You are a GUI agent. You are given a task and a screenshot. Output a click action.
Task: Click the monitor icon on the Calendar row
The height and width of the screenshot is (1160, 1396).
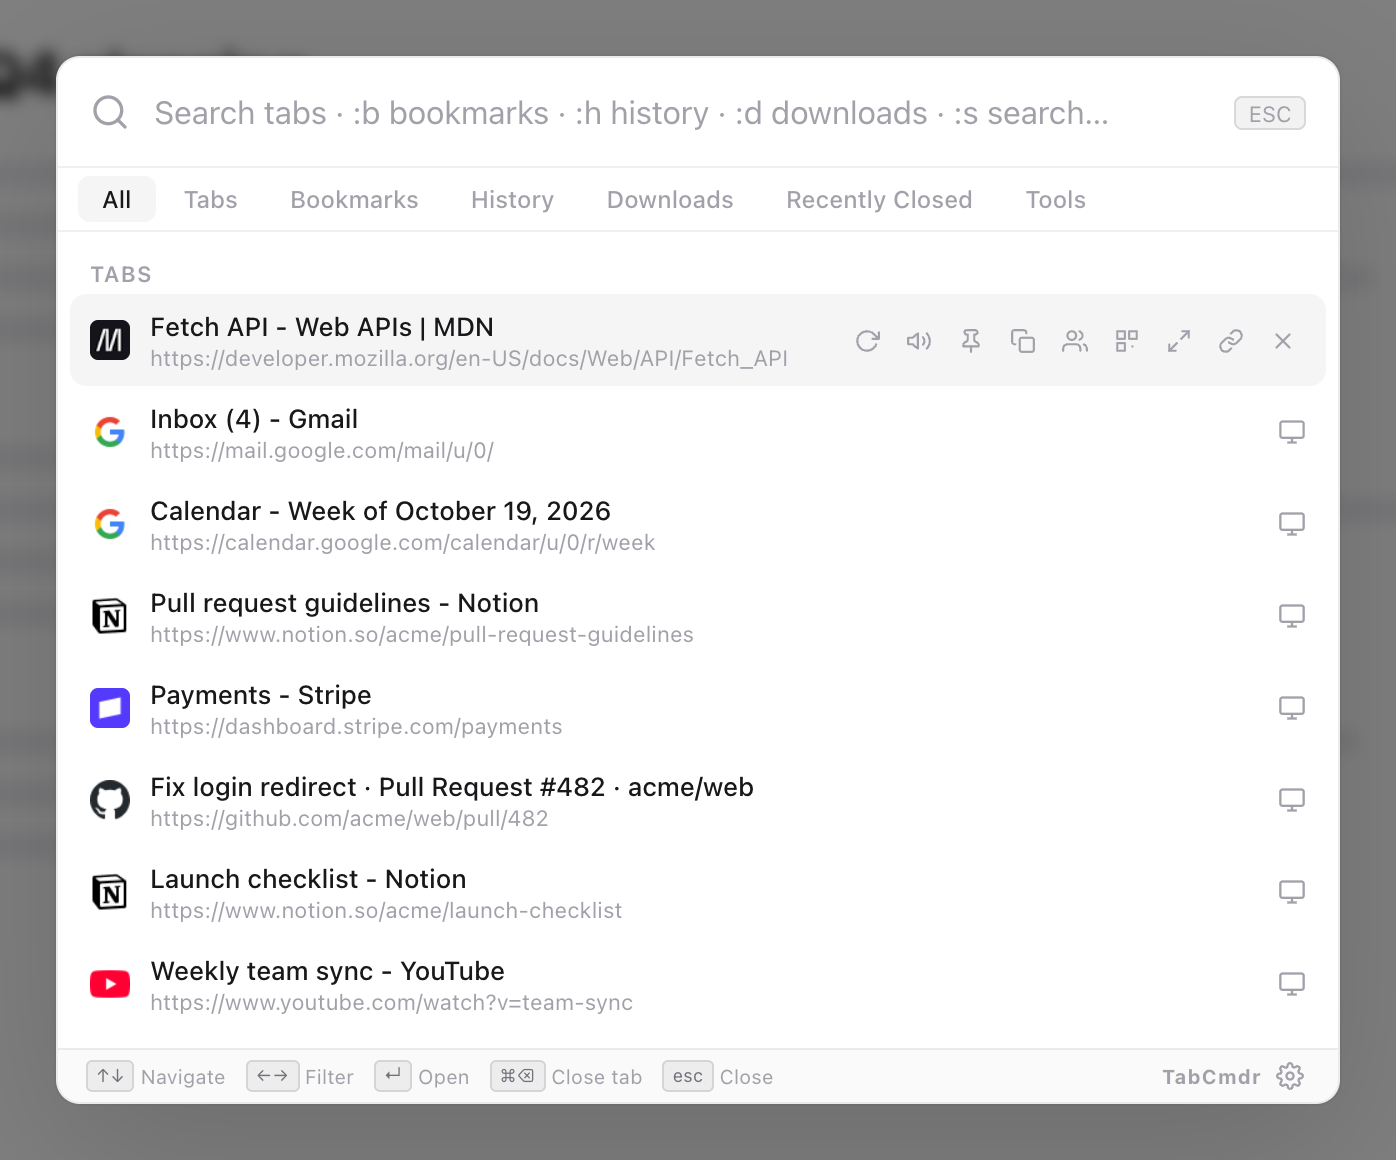[1292, 524]
